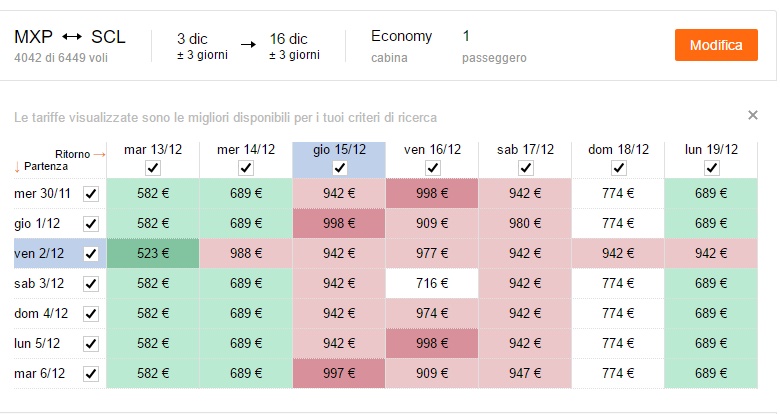Uncheck the mar 13/12 return checkbox
780x414 pixels.
[153, 168]
